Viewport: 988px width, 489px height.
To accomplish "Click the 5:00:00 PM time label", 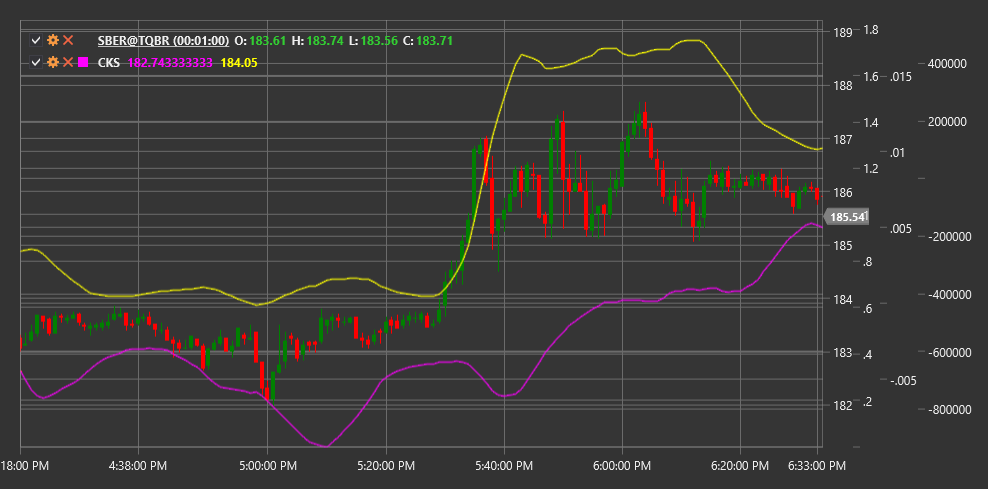I will 267,466.
